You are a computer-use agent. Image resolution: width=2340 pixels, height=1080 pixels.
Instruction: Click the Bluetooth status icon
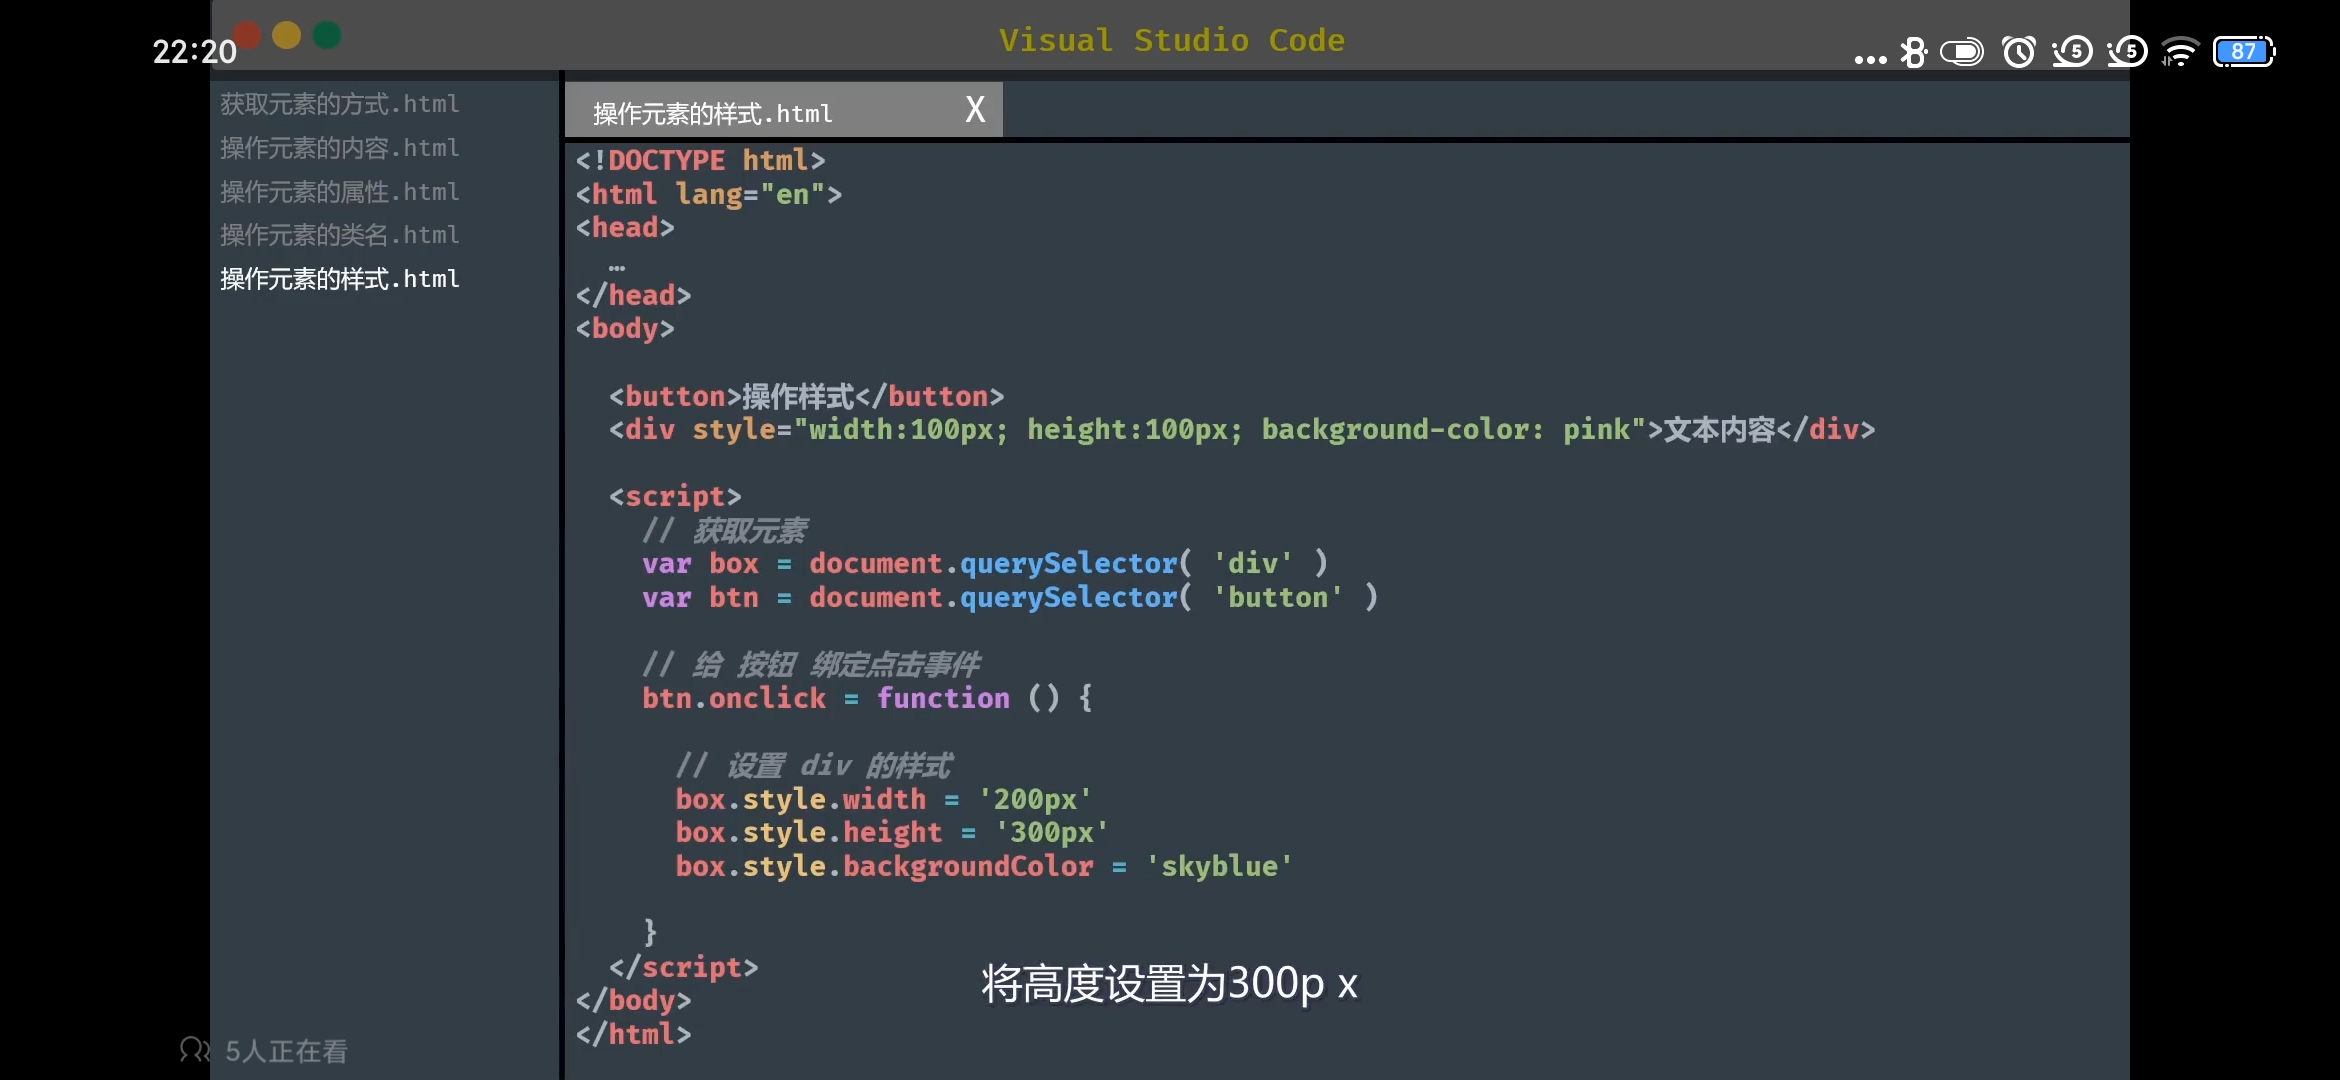pos(1913,52)
